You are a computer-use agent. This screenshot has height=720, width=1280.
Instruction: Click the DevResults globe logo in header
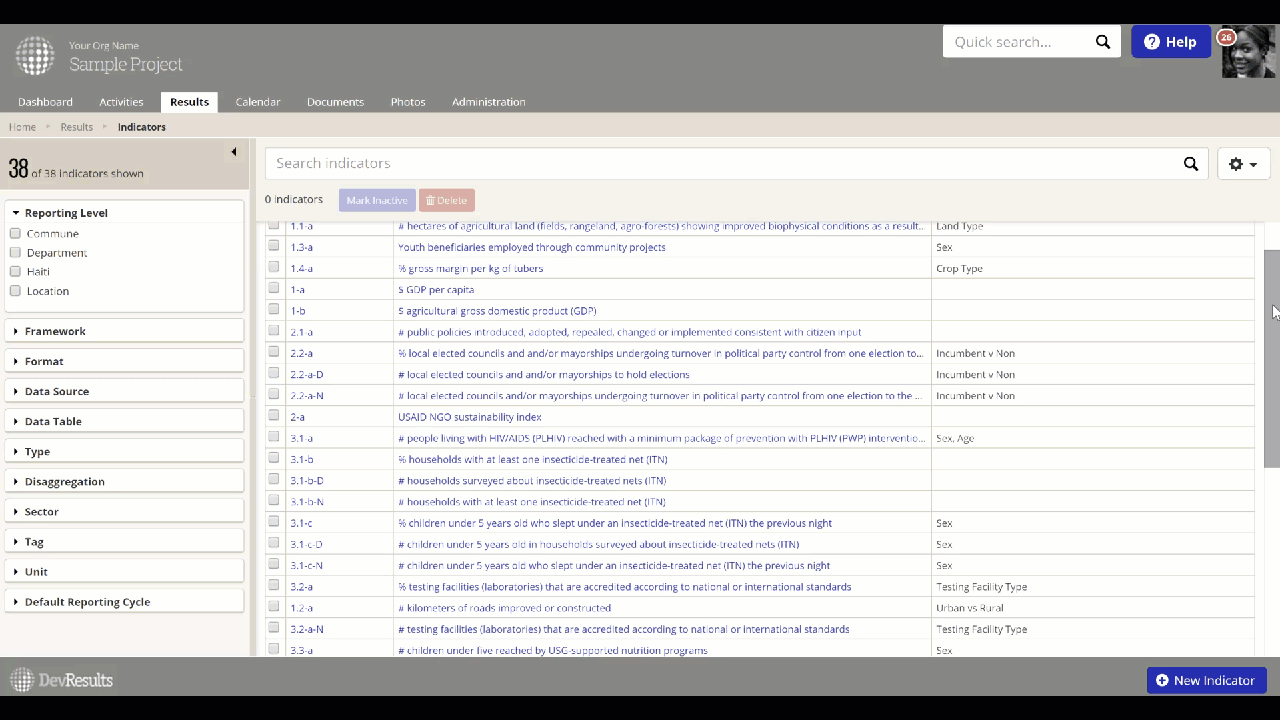[35, 56]
